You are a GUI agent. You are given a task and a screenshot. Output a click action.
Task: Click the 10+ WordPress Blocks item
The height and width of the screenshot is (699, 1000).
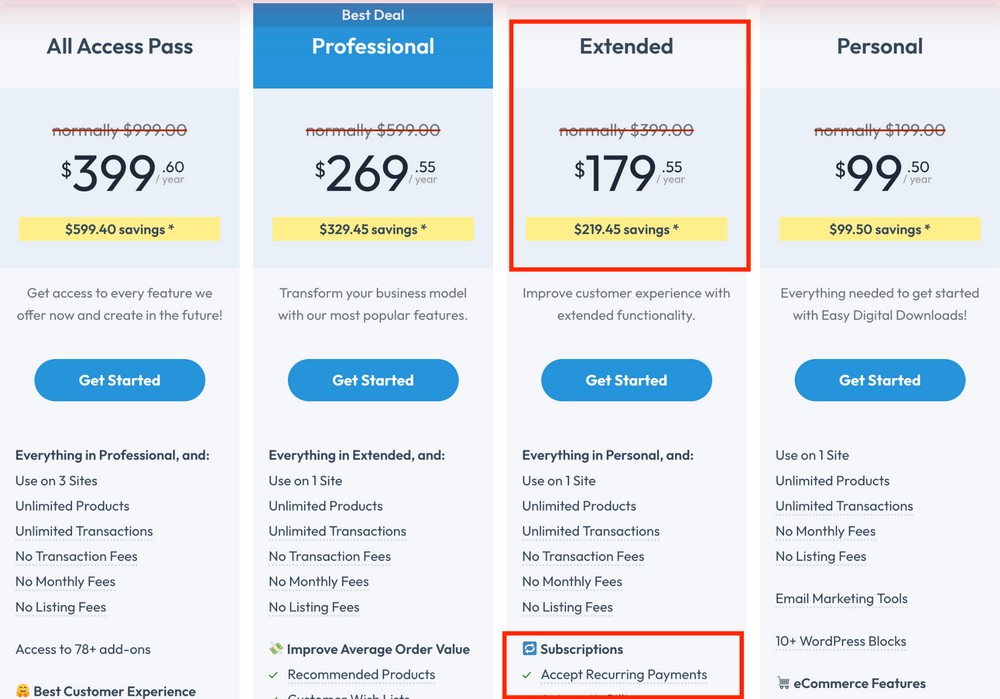841,641
